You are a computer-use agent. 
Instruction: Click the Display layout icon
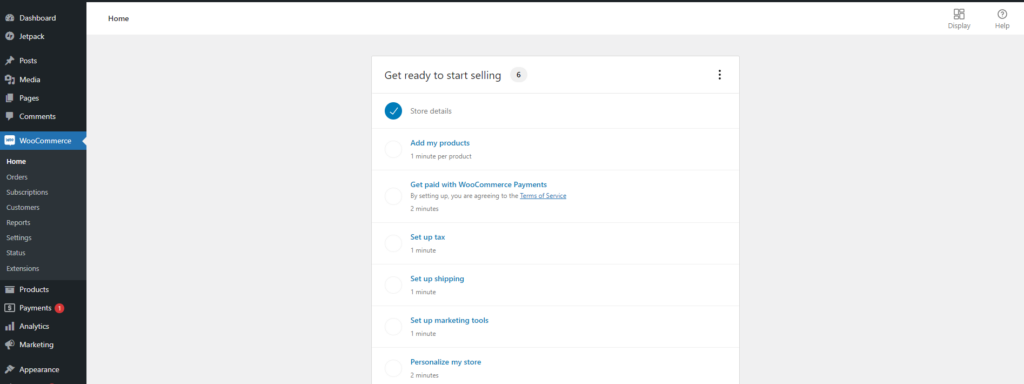coord(959,14)
